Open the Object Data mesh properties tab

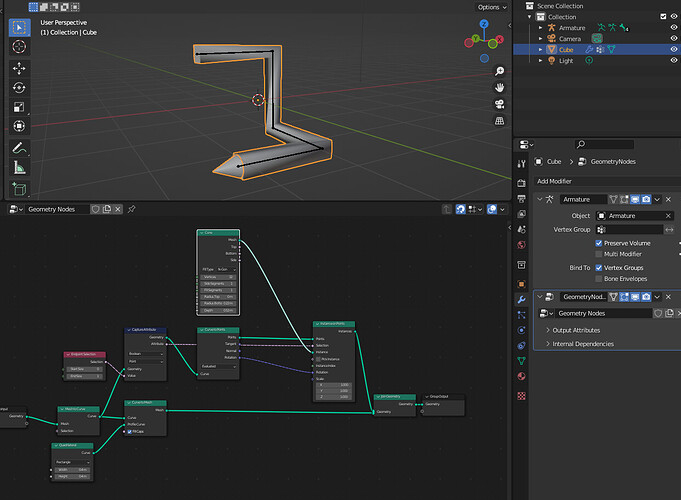(x=522, y=361)
